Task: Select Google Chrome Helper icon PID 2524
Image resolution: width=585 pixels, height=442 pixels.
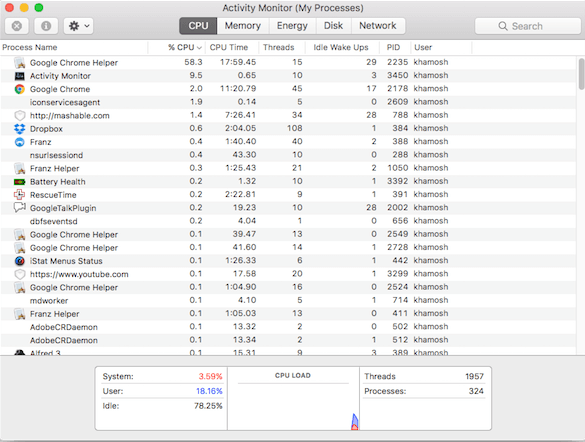Action: [x=19, y=288]
